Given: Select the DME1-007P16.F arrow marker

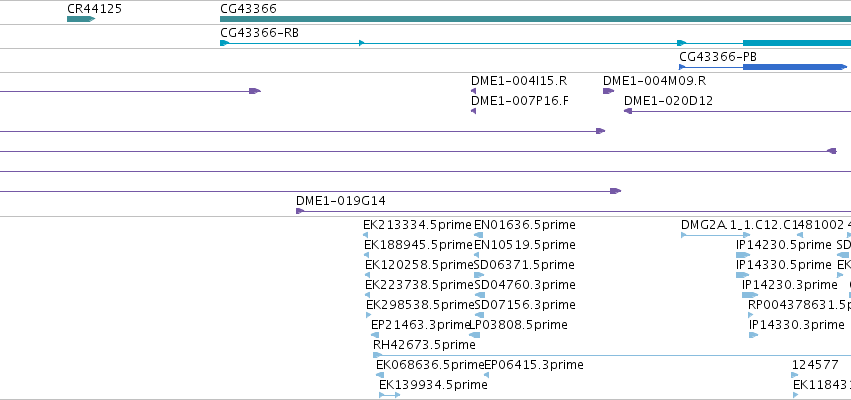Looking at the screenshot, I should click(474, 111).
